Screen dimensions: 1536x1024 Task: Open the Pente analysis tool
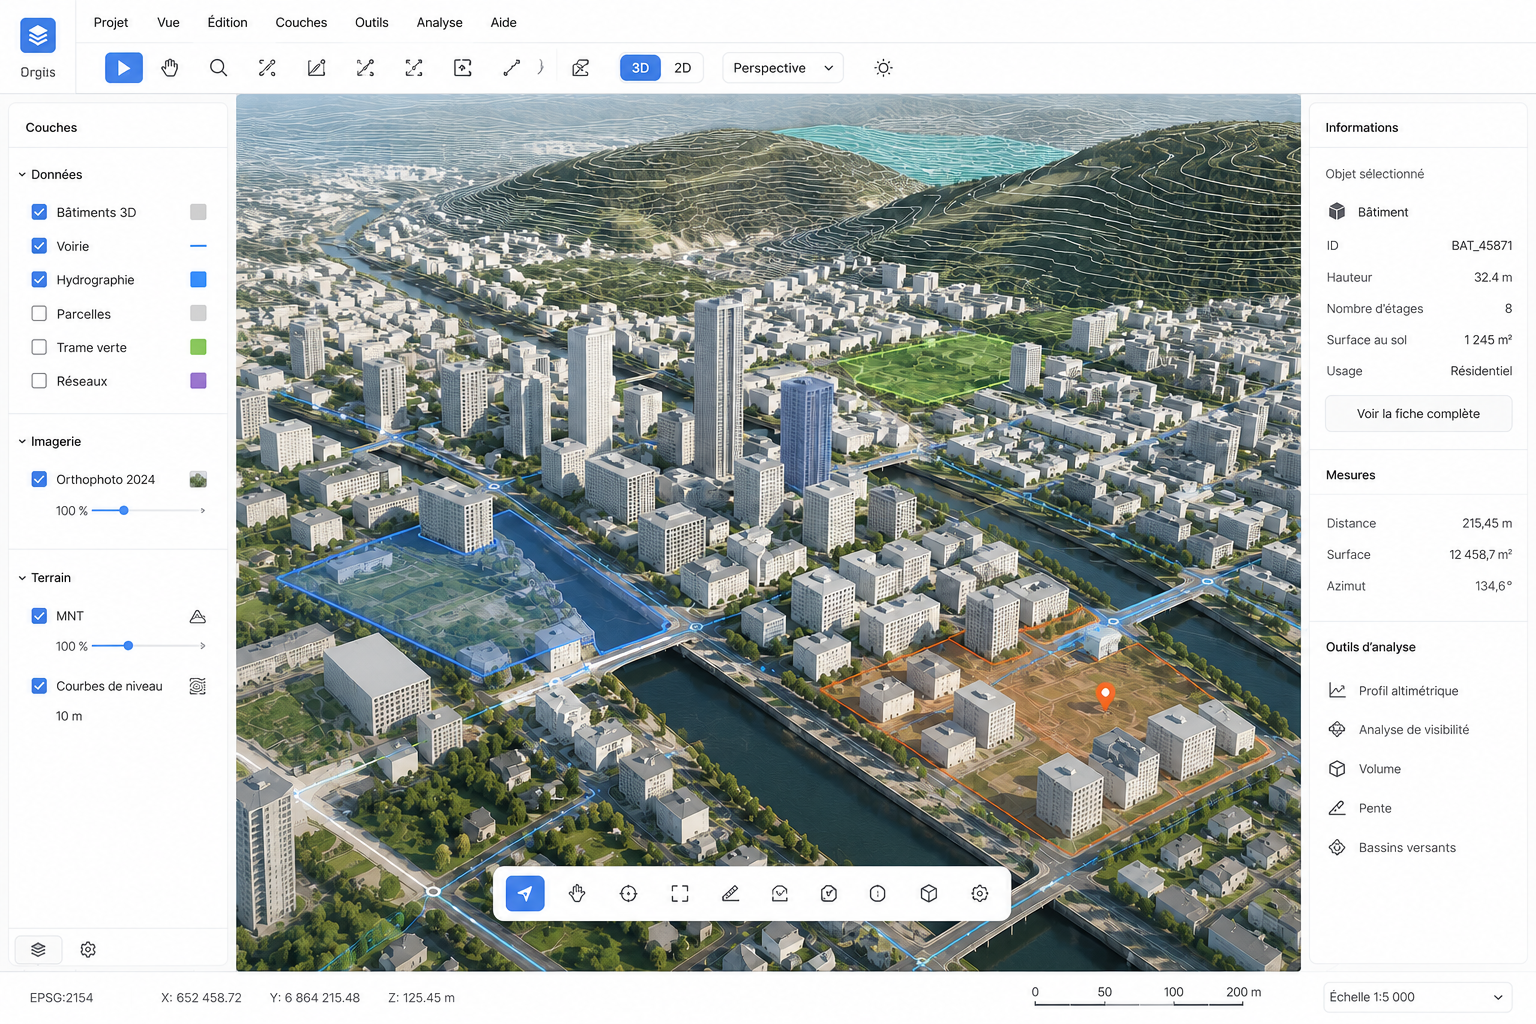tap(1375, 808)
